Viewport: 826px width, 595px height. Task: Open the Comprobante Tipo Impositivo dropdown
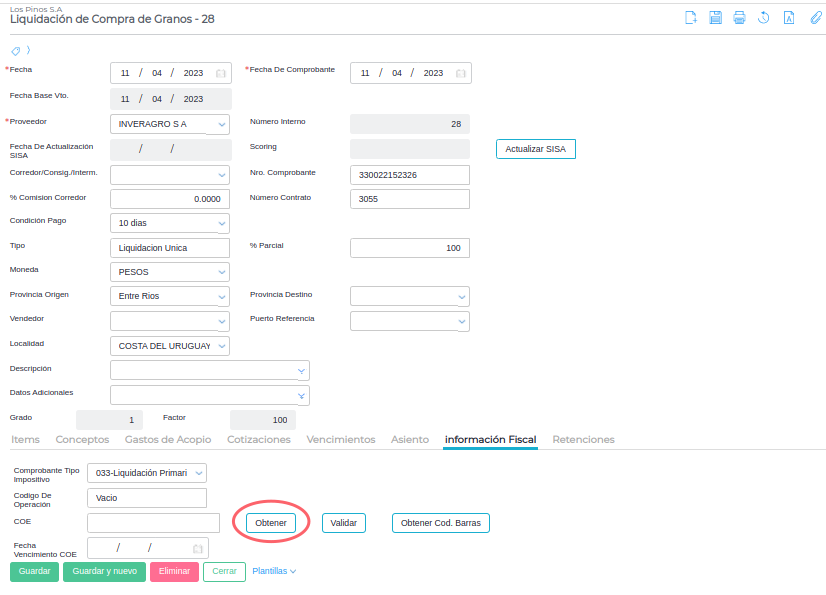[x=199, y=473]
